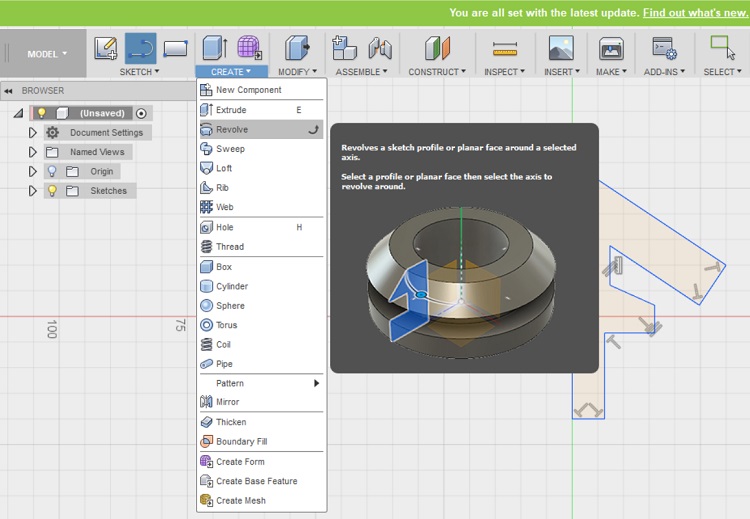Viewport: 750px width, 519px height.
Task: Click the Measure icon above Inspect
Action: 505,48
